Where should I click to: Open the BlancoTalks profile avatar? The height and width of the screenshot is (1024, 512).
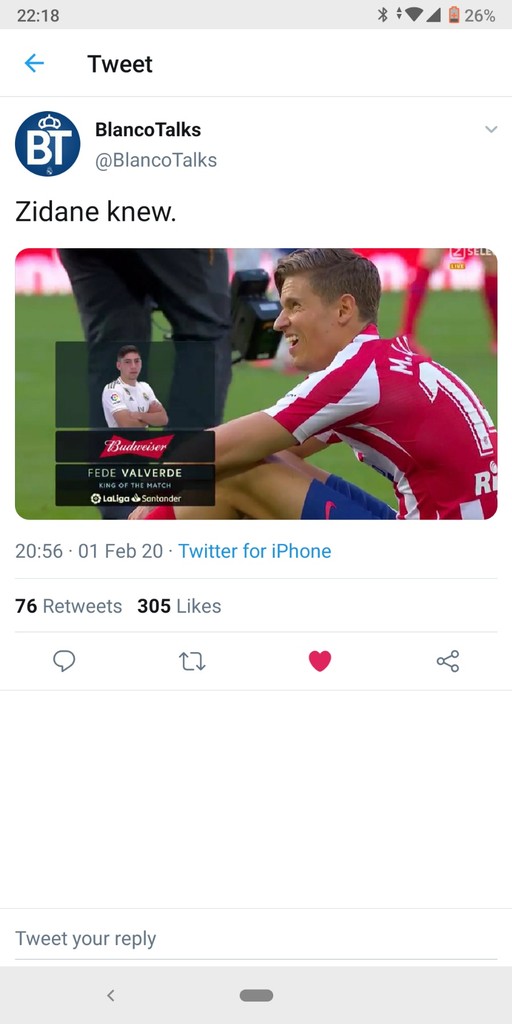click(x=48, y=144)
